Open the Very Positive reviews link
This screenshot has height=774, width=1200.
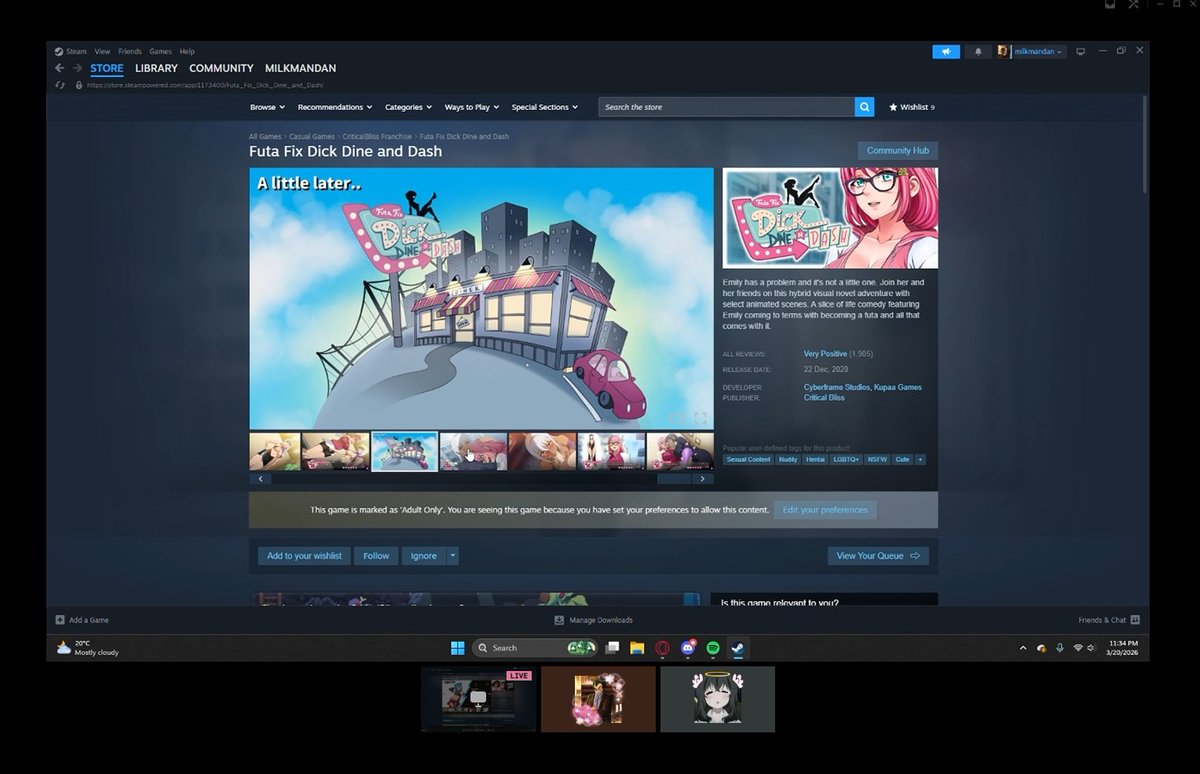[825, 354]
